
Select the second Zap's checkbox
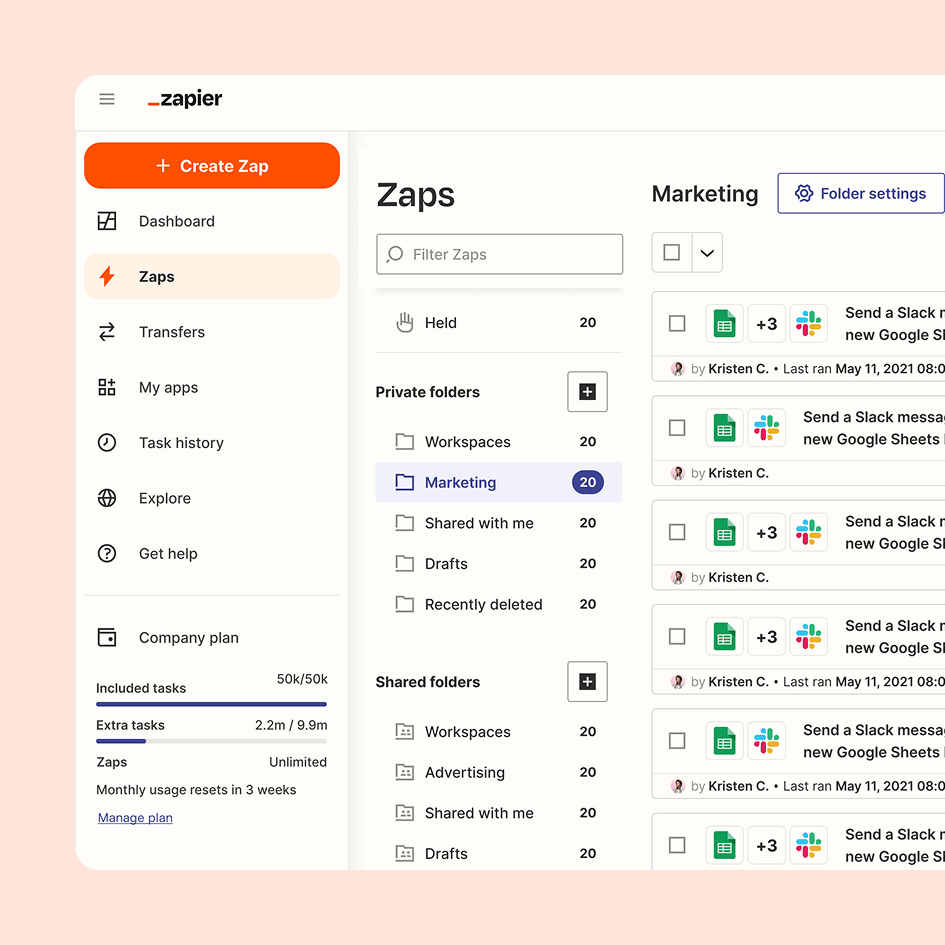[677, 428]
